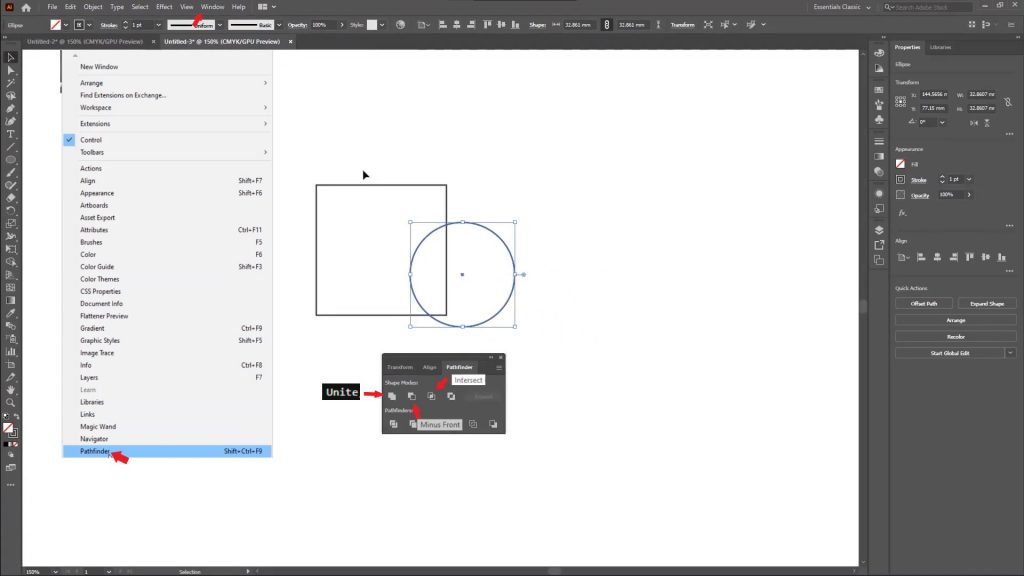1024x576 pixels.
Task: Click the Recolor Artwork globe icon
Action: tap(400, 25)
